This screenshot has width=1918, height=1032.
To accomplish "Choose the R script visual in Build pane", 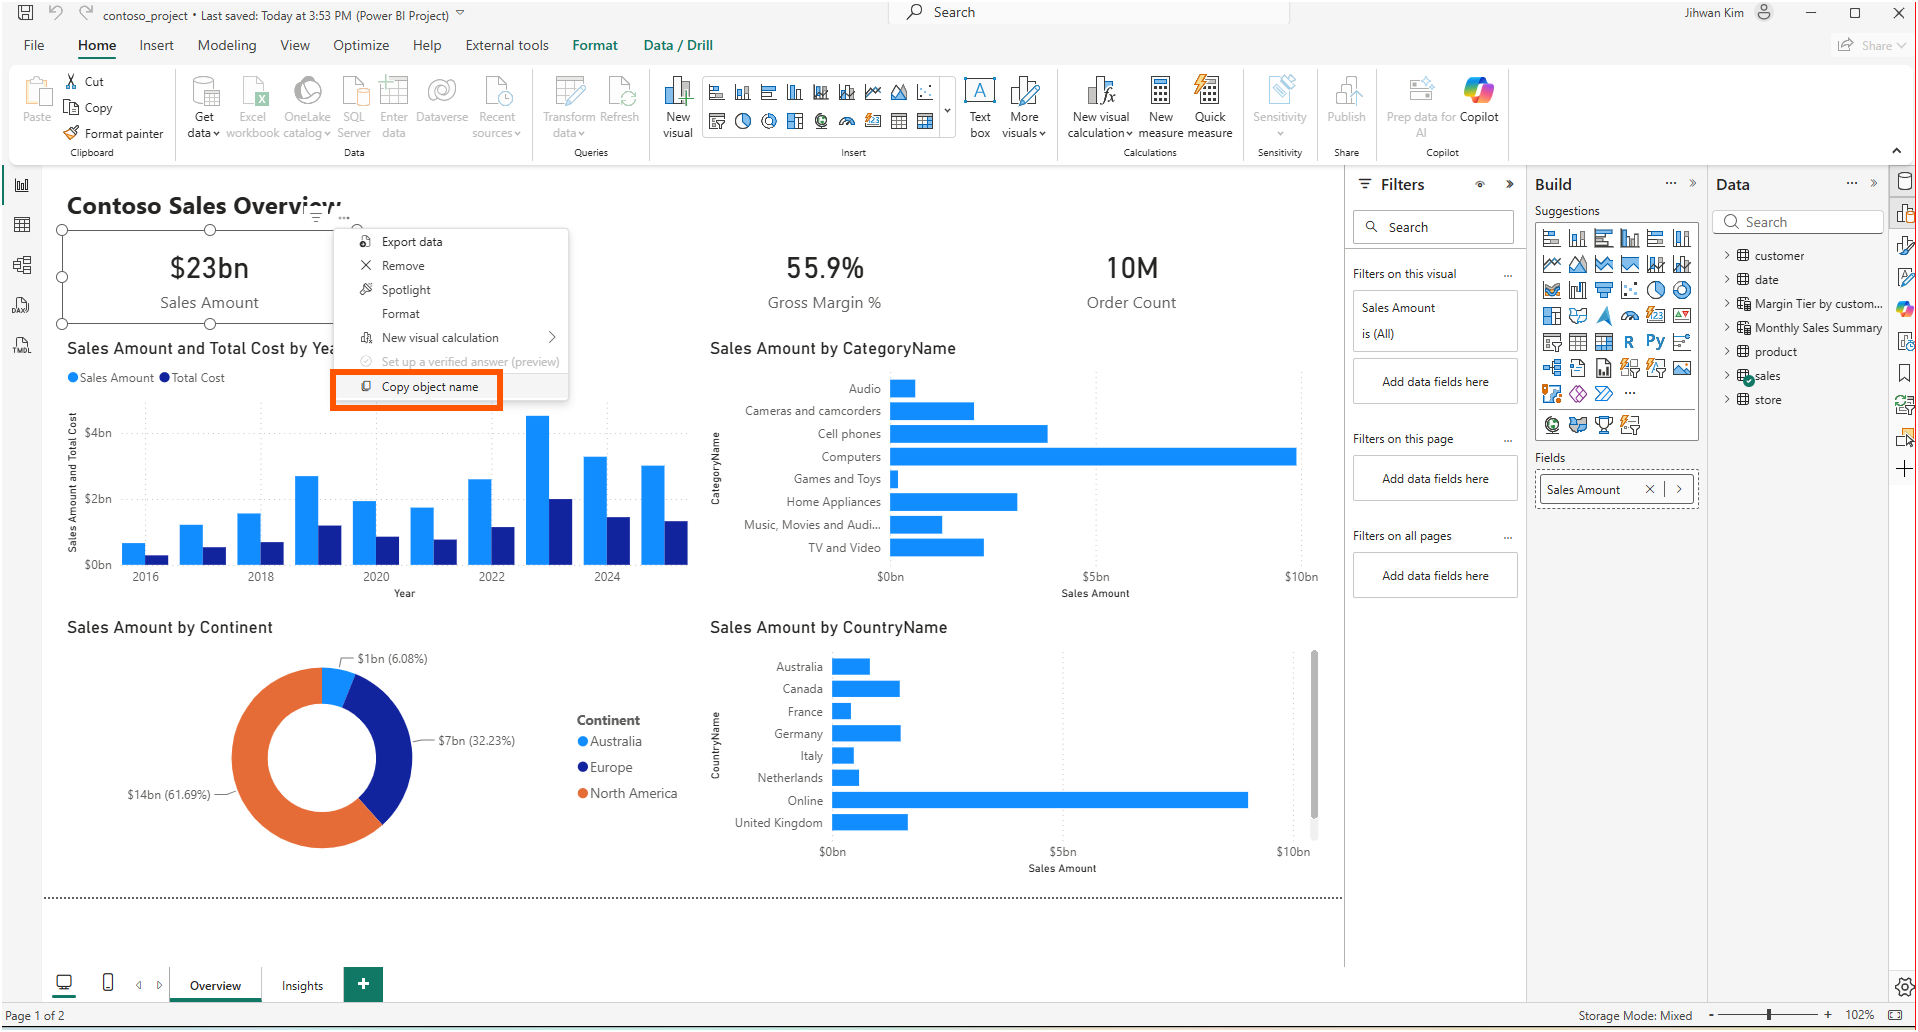I will coord(1629,342).
